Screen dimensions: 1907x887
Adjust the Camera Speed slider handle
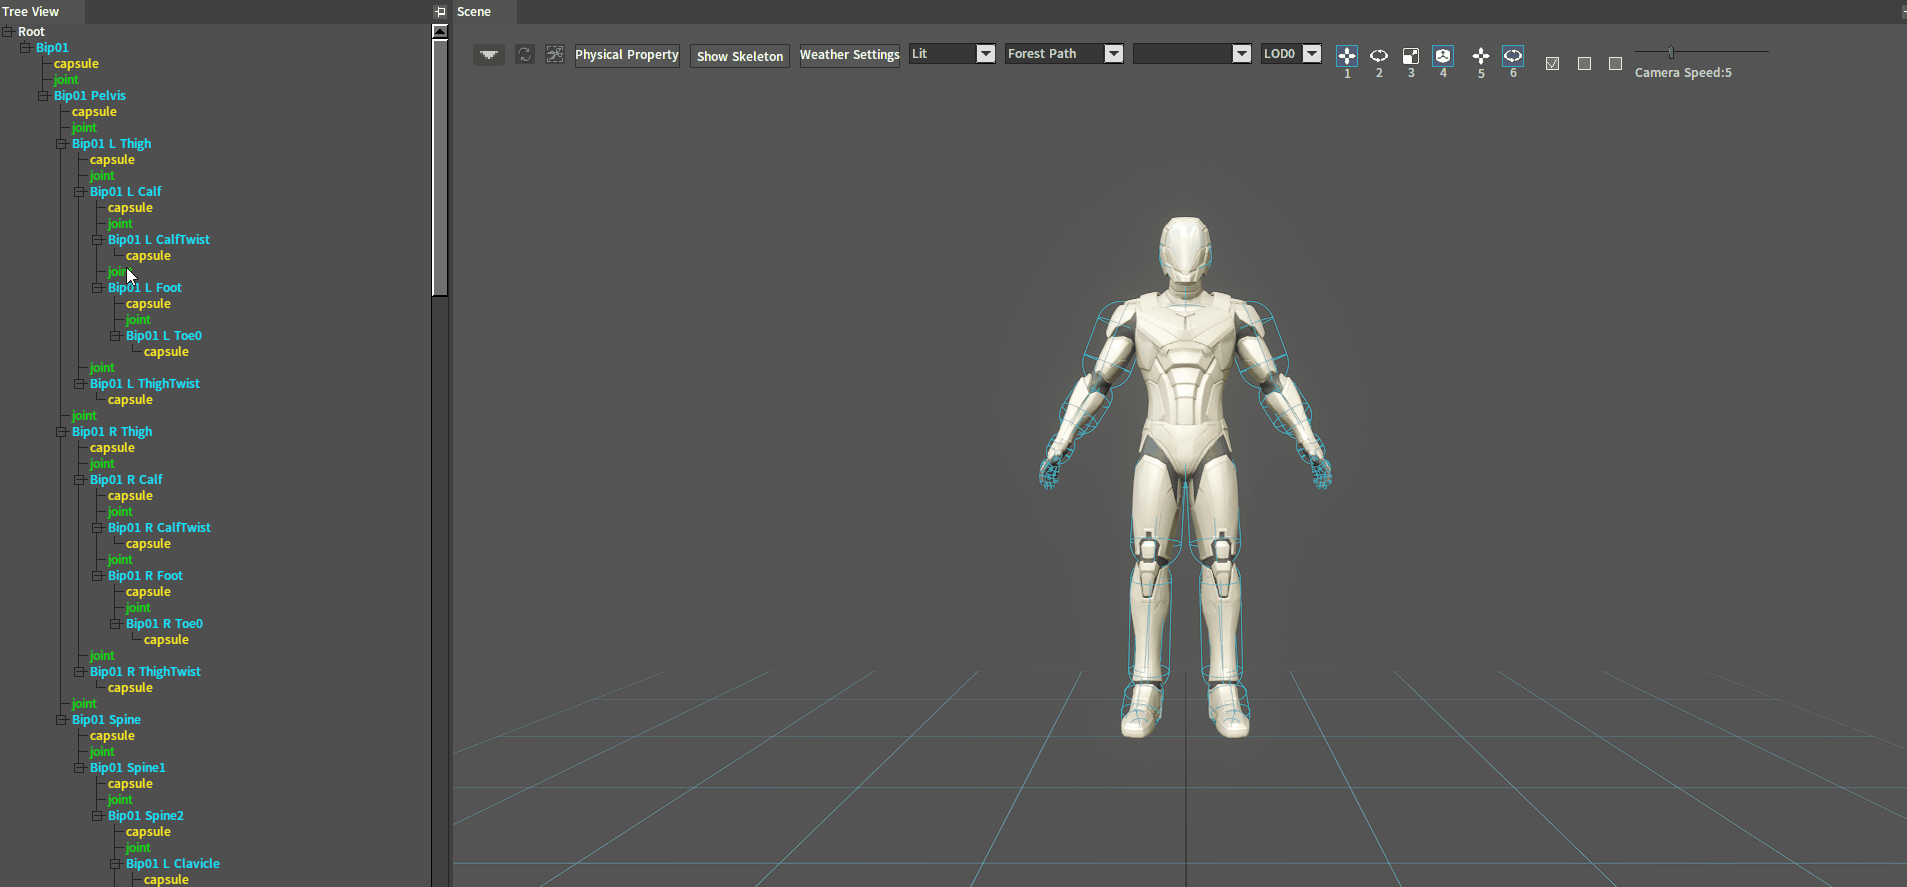(1671, 52)
